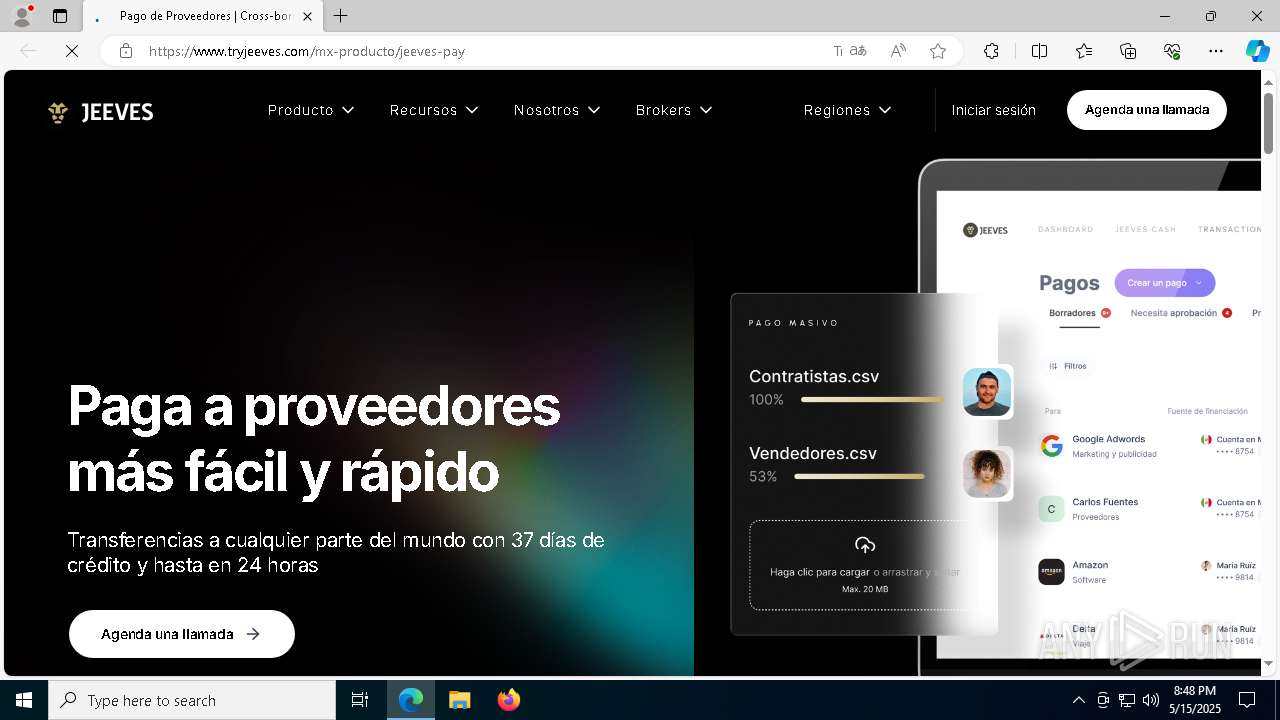The height and width of the screenshot is (720, 1280).
Task: Expand the Producto menu
Action: 311,110
